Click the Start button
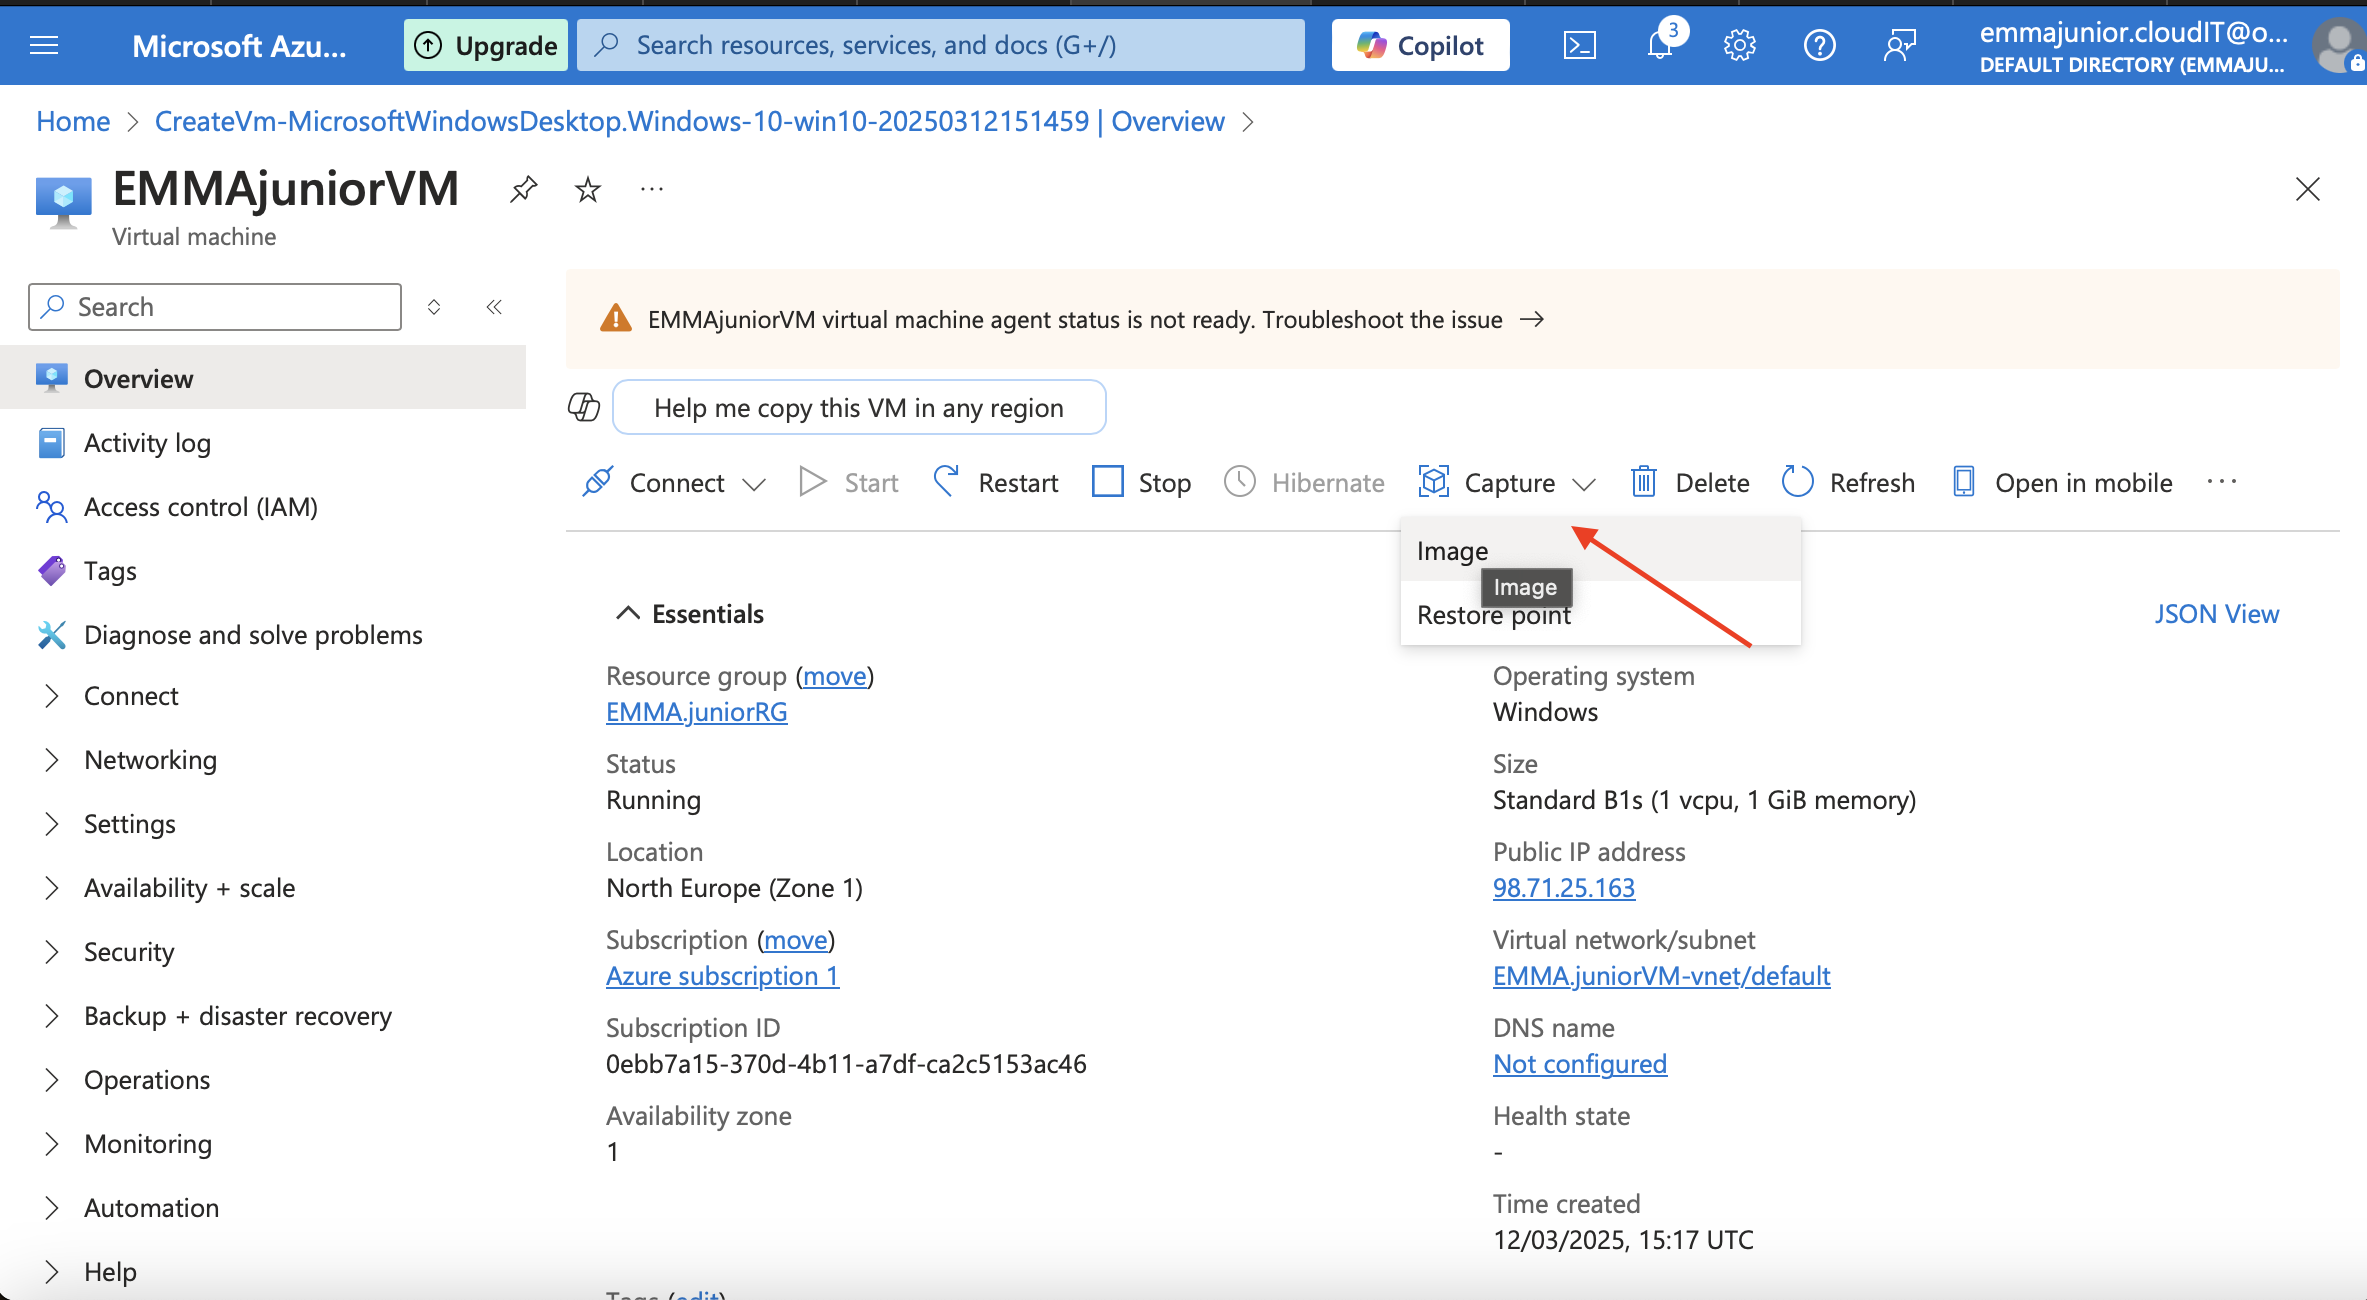Screen dimensions: 2367x1300 click(x=848, y=482)
